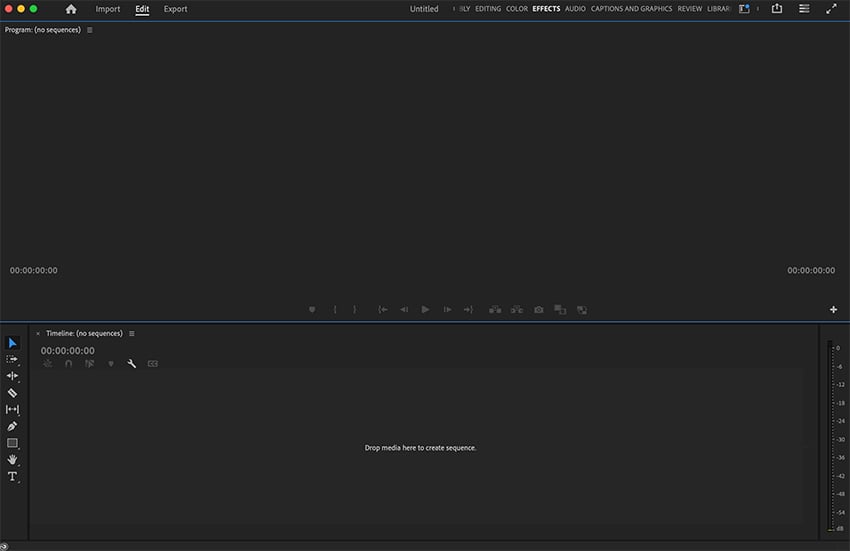
Task: Add a marker in the Timeline panel
Action: point(111,364)
